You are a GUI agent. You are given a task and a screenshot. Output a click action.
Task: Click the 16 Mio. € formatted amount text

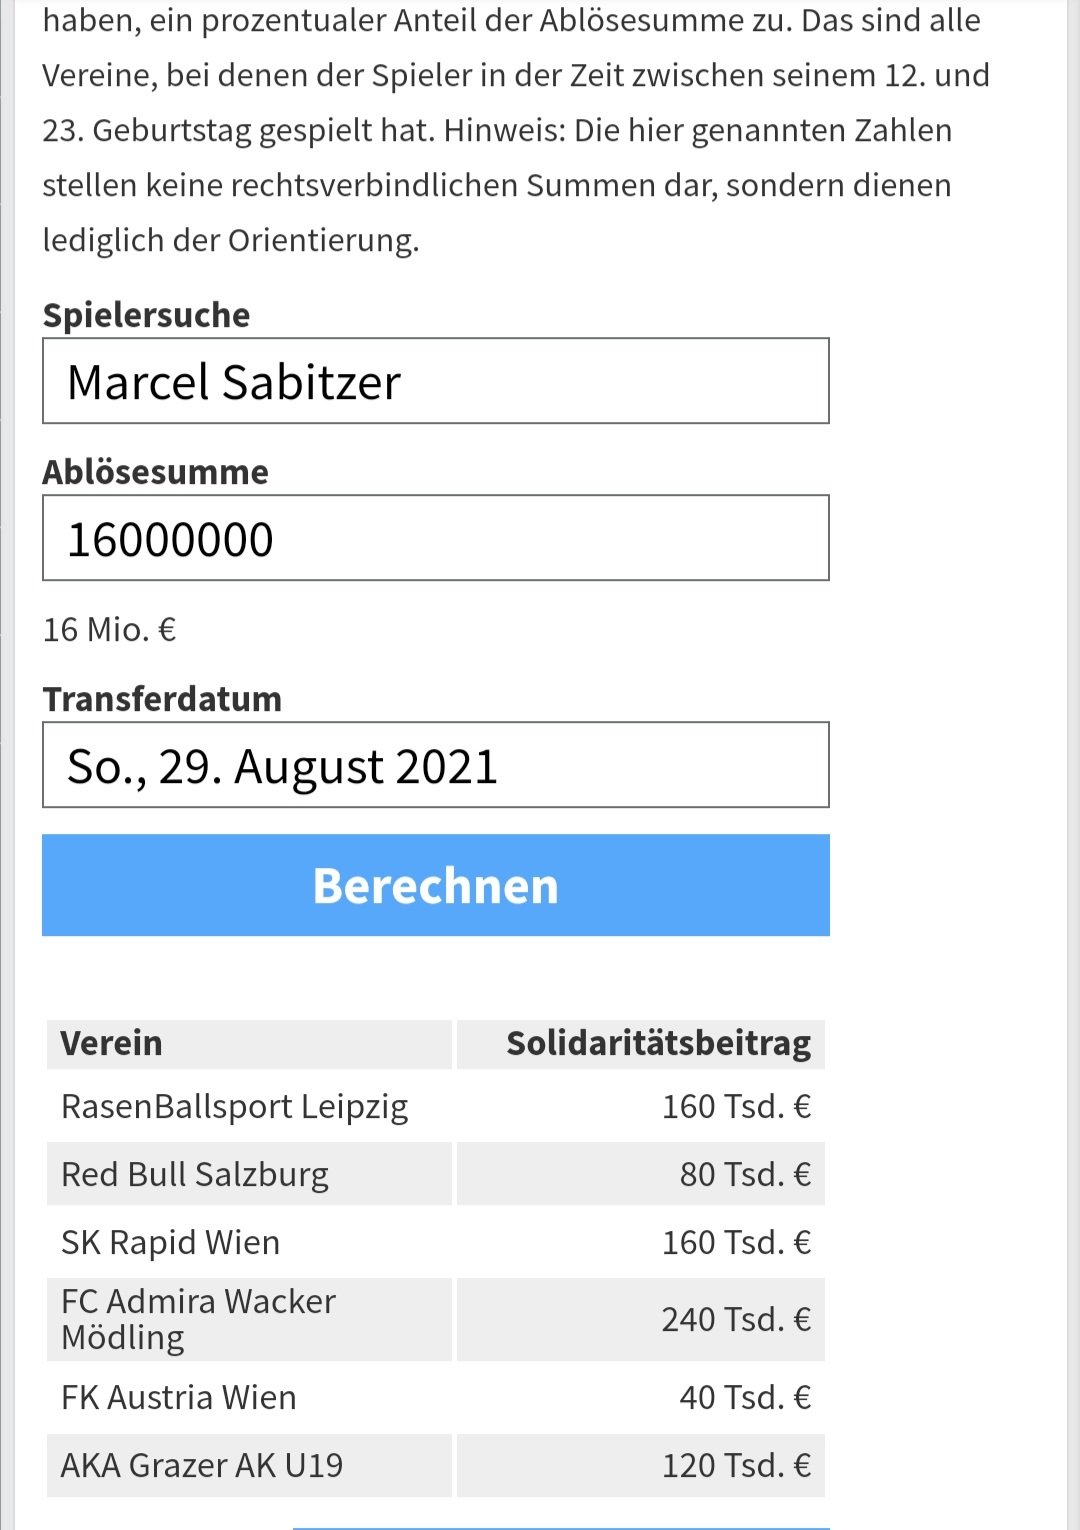(110, 630)
